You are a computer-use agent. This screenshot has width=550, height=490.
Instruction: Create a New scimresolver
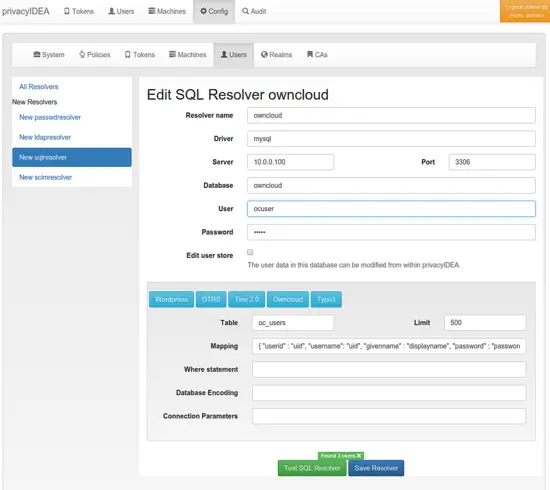[46, 177]
